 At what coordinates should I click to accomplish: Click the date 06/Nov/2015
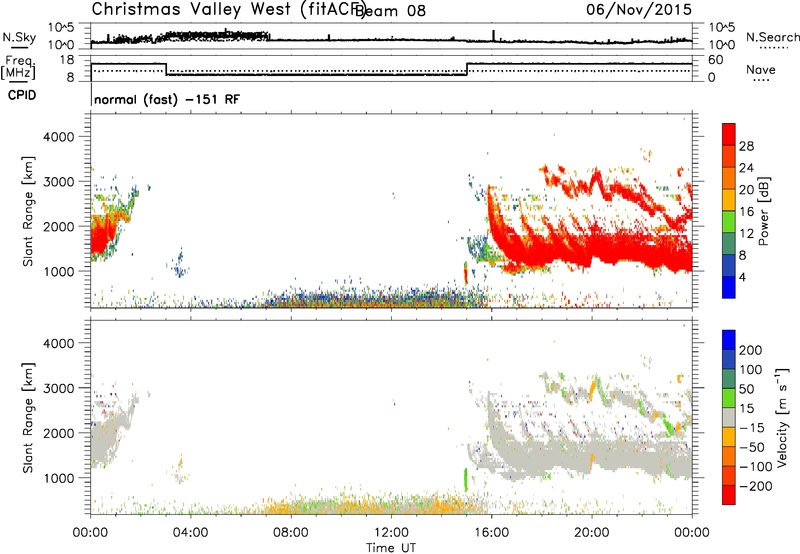pos(639,10)
